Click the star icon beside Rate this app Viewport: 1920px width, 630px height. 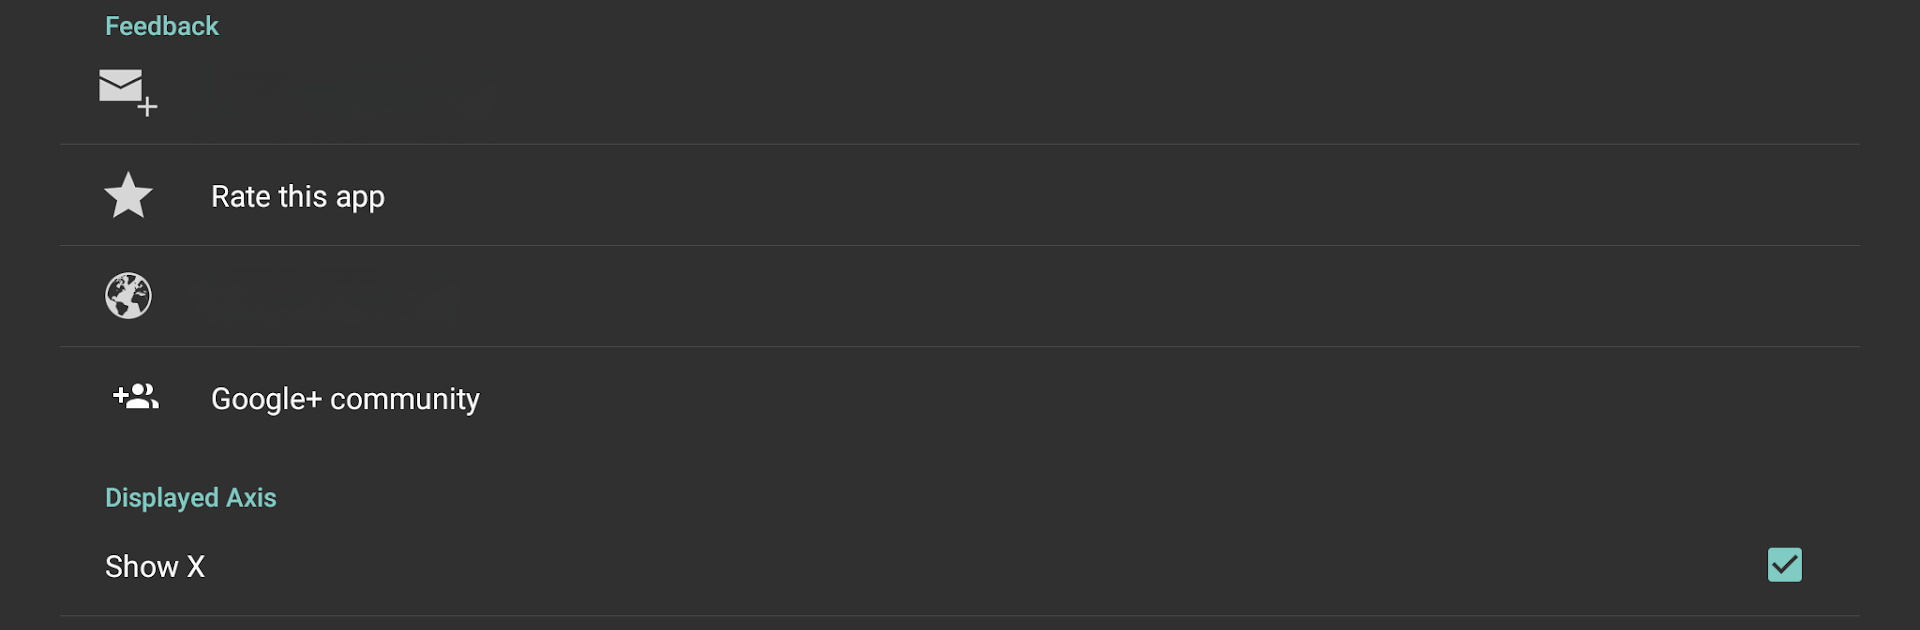(x=129, y=195)
